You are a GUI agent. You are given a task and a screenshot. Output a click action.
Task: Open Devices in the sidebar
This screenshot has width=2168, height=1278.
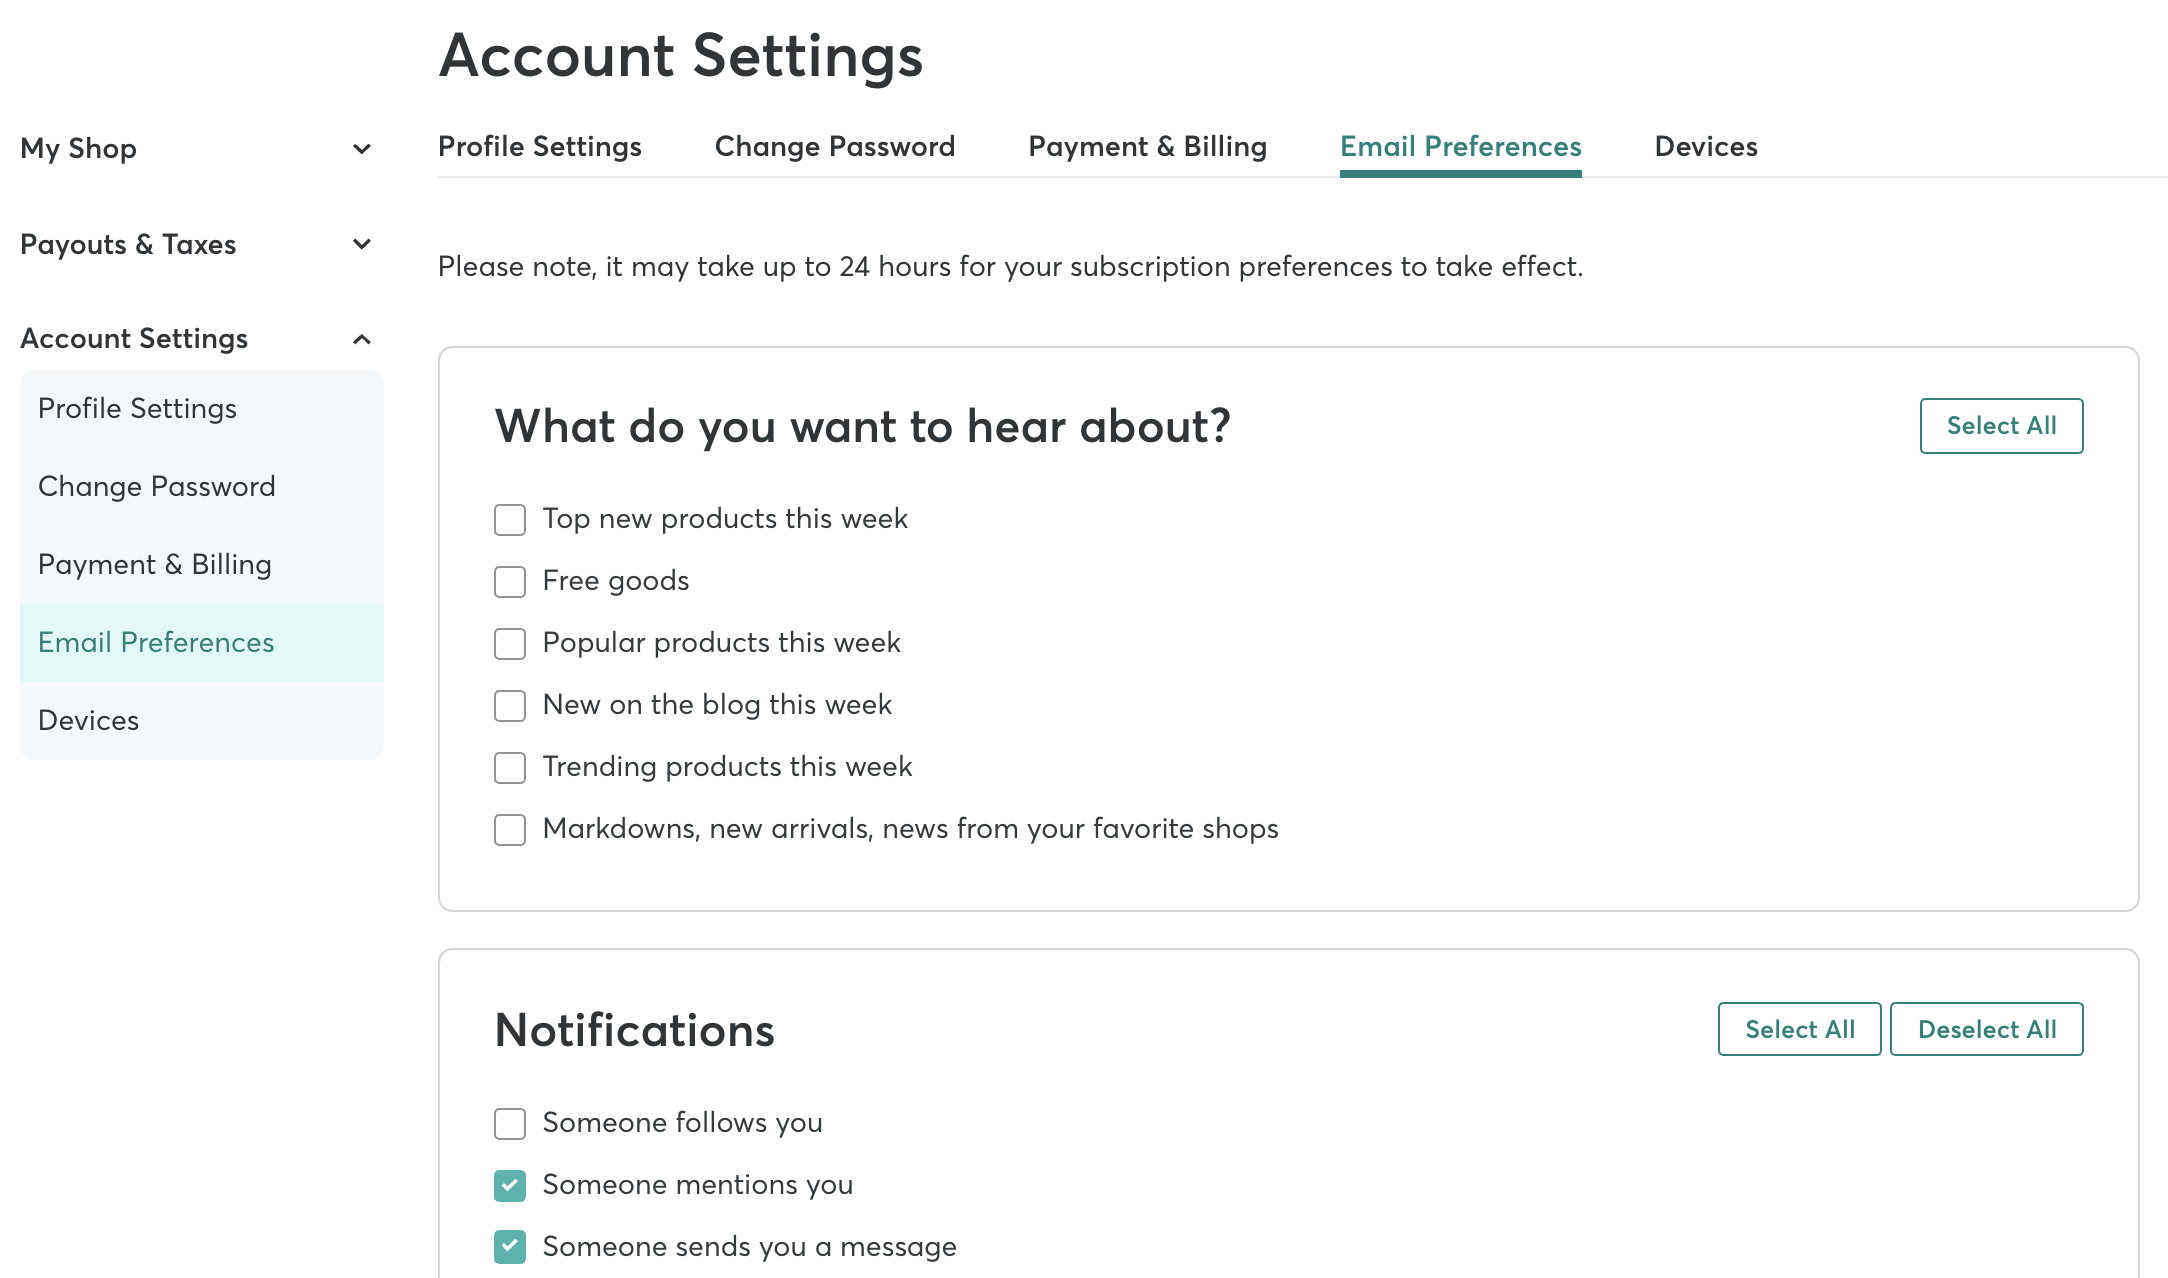(x=202, y=721)
